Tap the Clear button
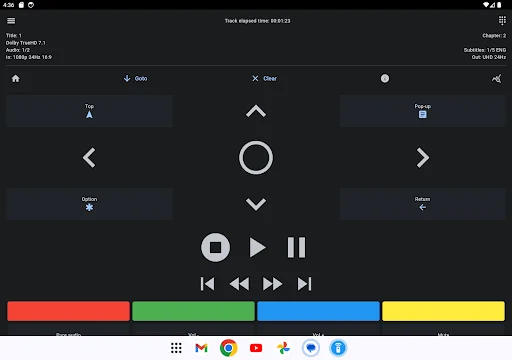Image resolution: width=512 pixels, height=360 pixels. [264, 79]
